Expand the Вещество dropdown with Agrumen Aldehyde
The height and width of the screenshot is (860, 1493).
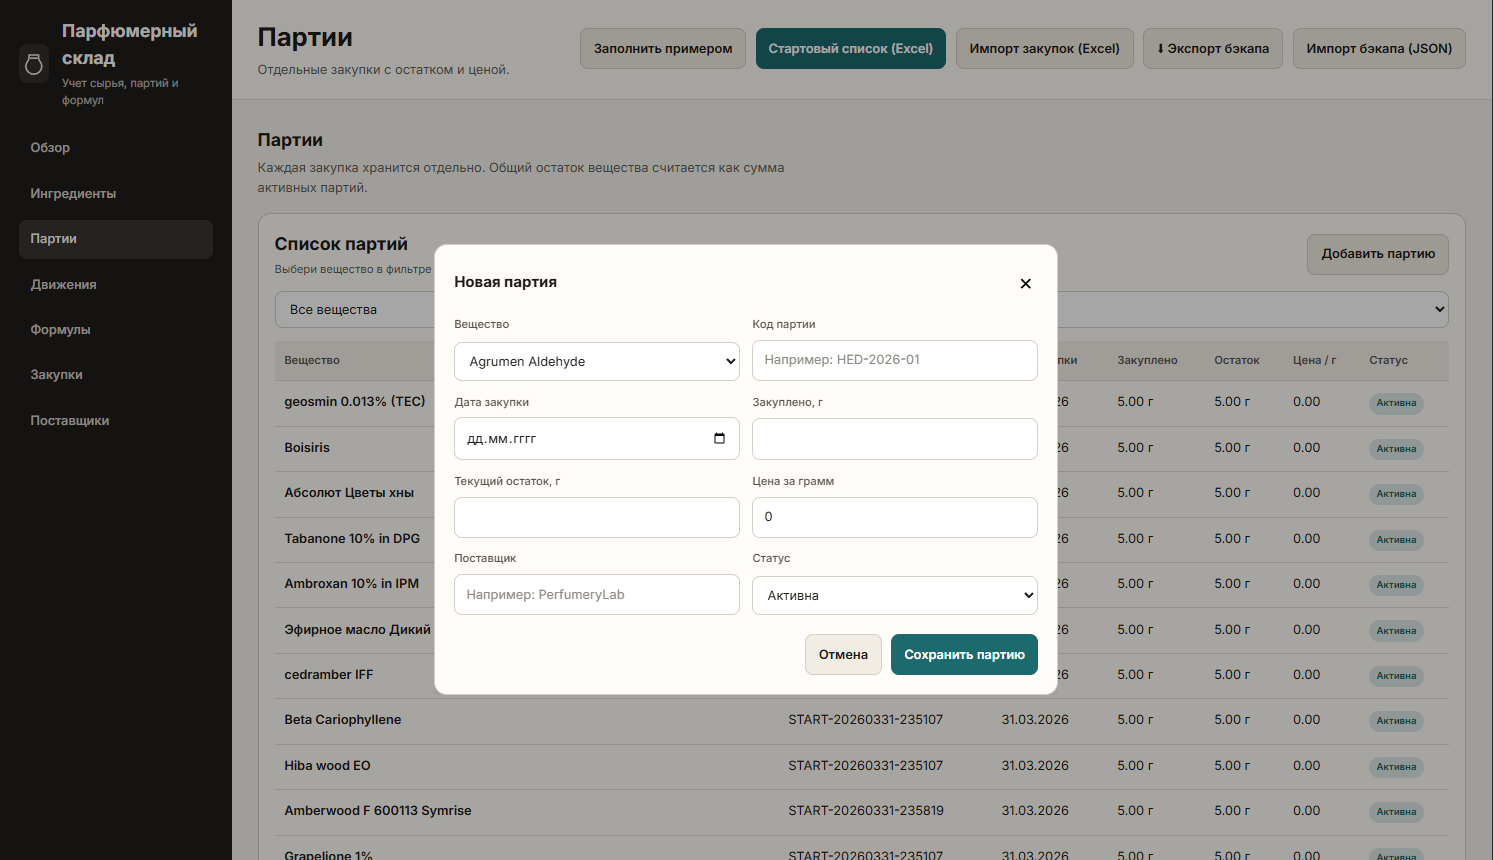tap(596, 362)
